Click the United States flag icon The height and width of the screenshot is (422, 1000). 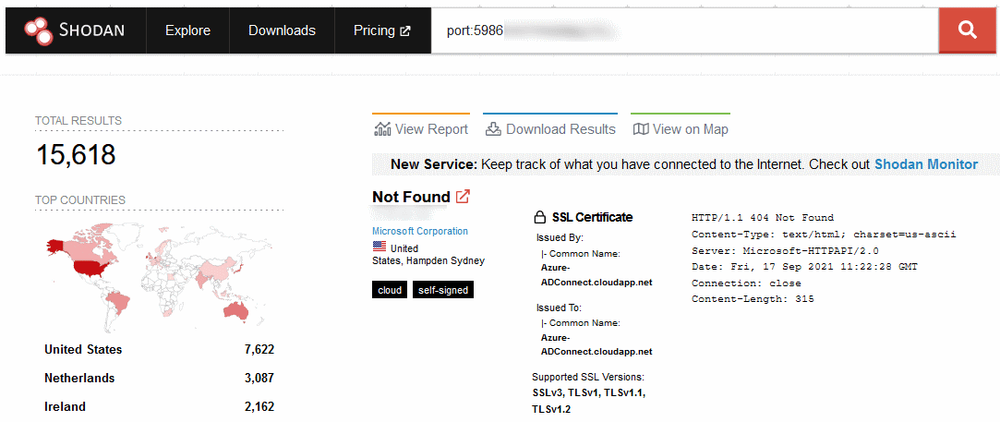[x=379, y=247]
